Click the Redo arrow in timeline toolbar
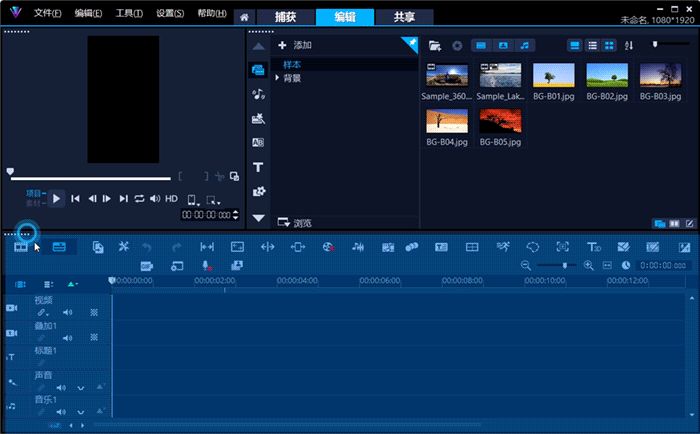700x434 pixels. click(177, 247)
